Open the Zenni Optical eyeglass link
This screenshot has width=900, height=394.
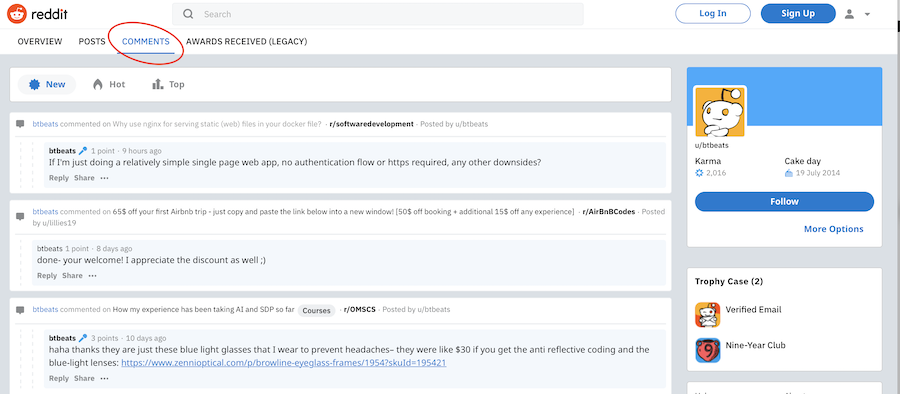(x=284, y=363)
